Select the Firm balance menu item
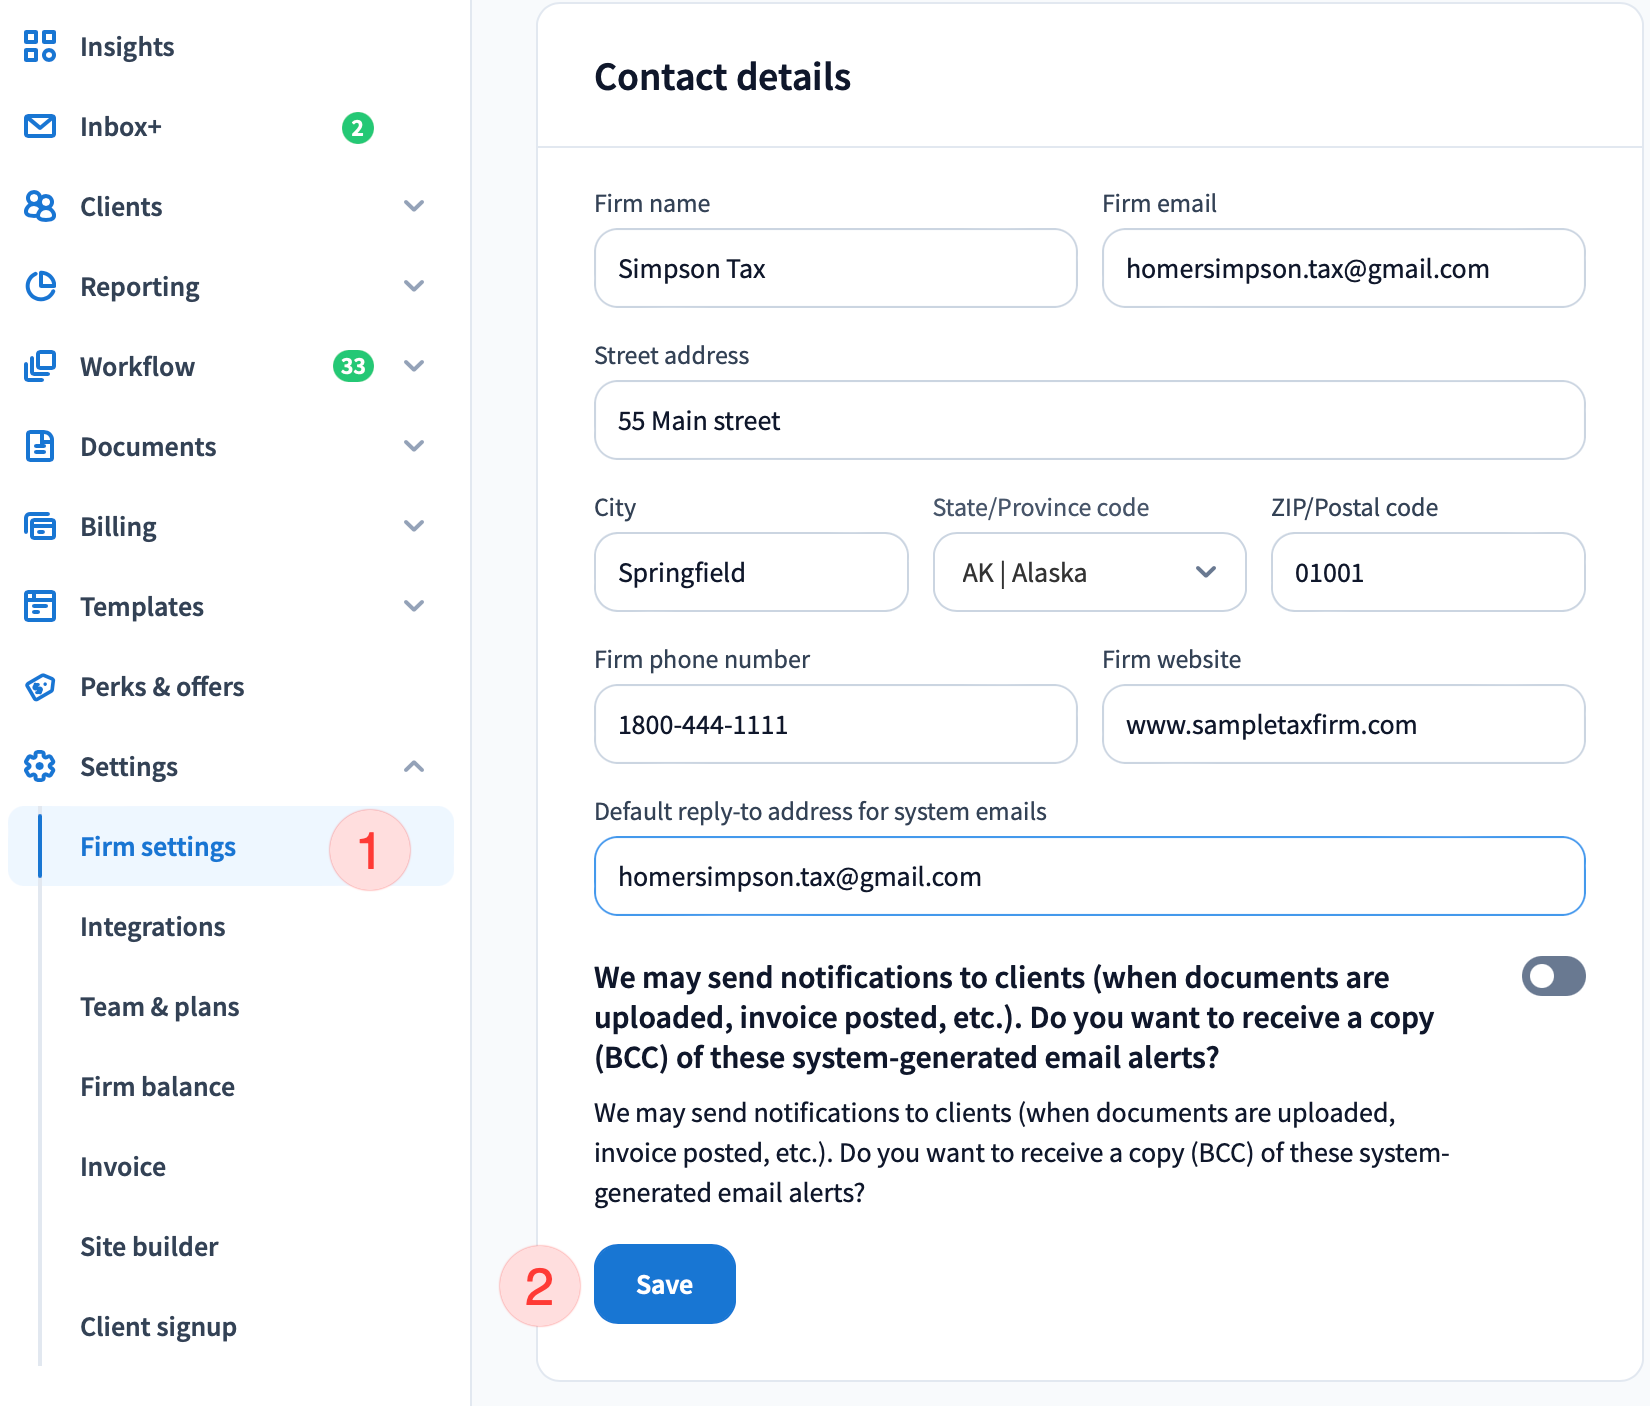This screenshot has width=1650, height=1406. click(158, 1087)
